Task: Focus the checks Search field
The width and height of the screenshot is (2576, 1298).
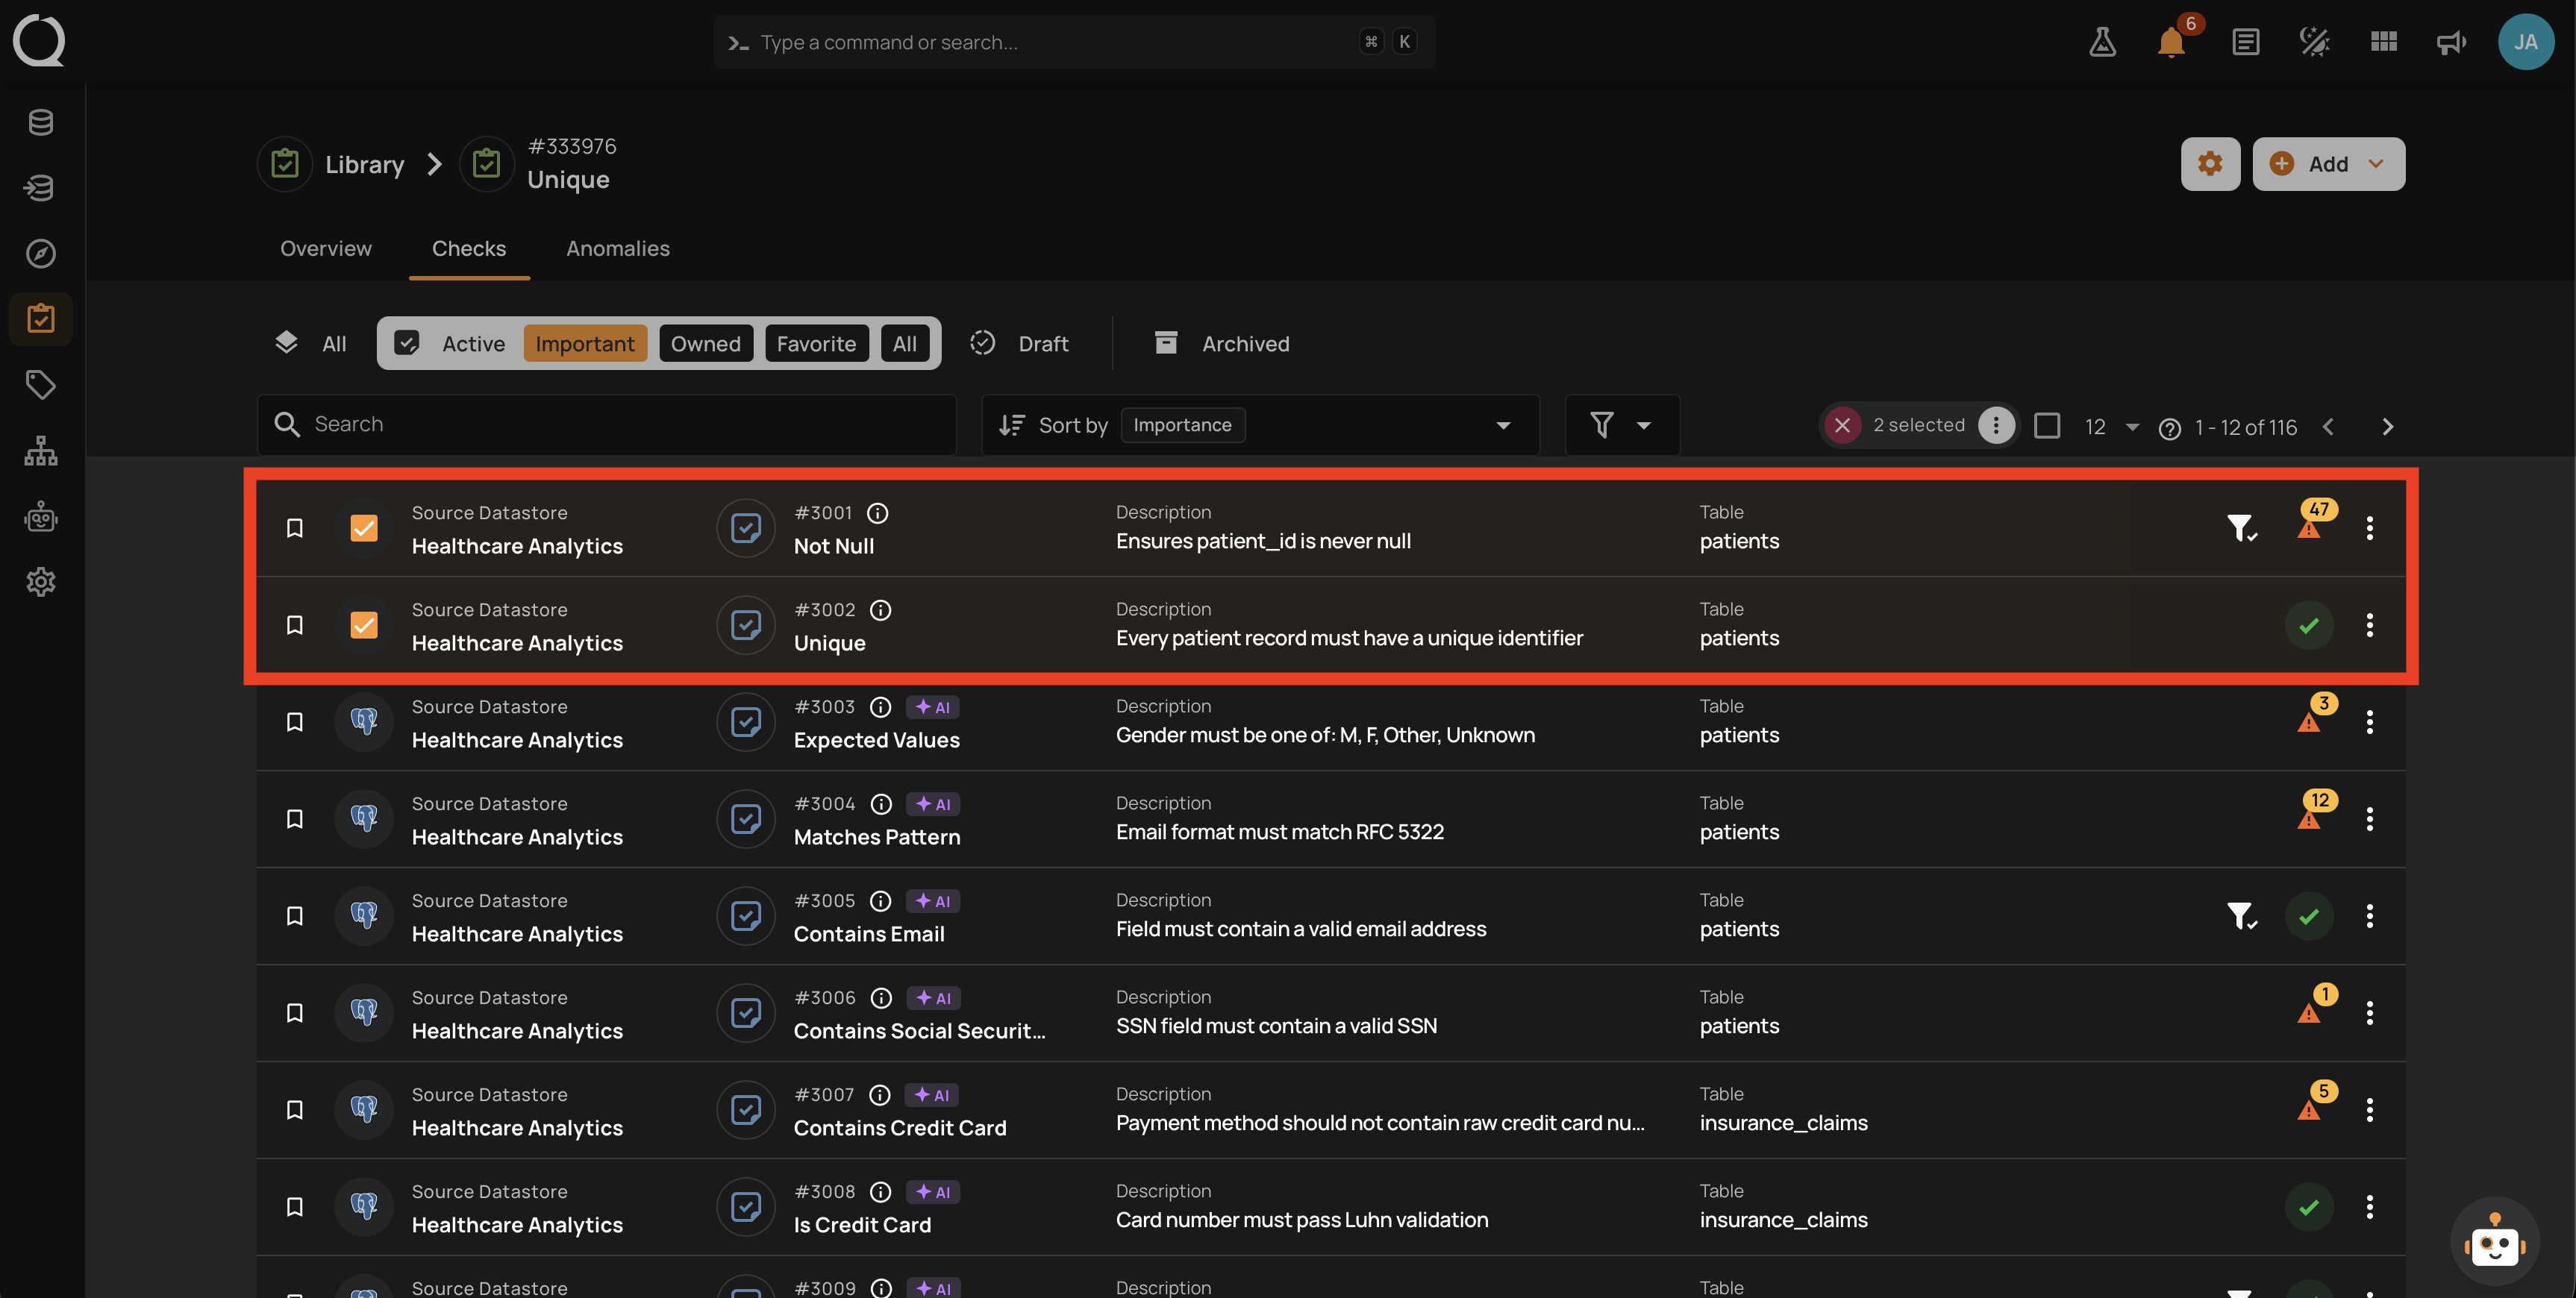Action: point(606,425)
